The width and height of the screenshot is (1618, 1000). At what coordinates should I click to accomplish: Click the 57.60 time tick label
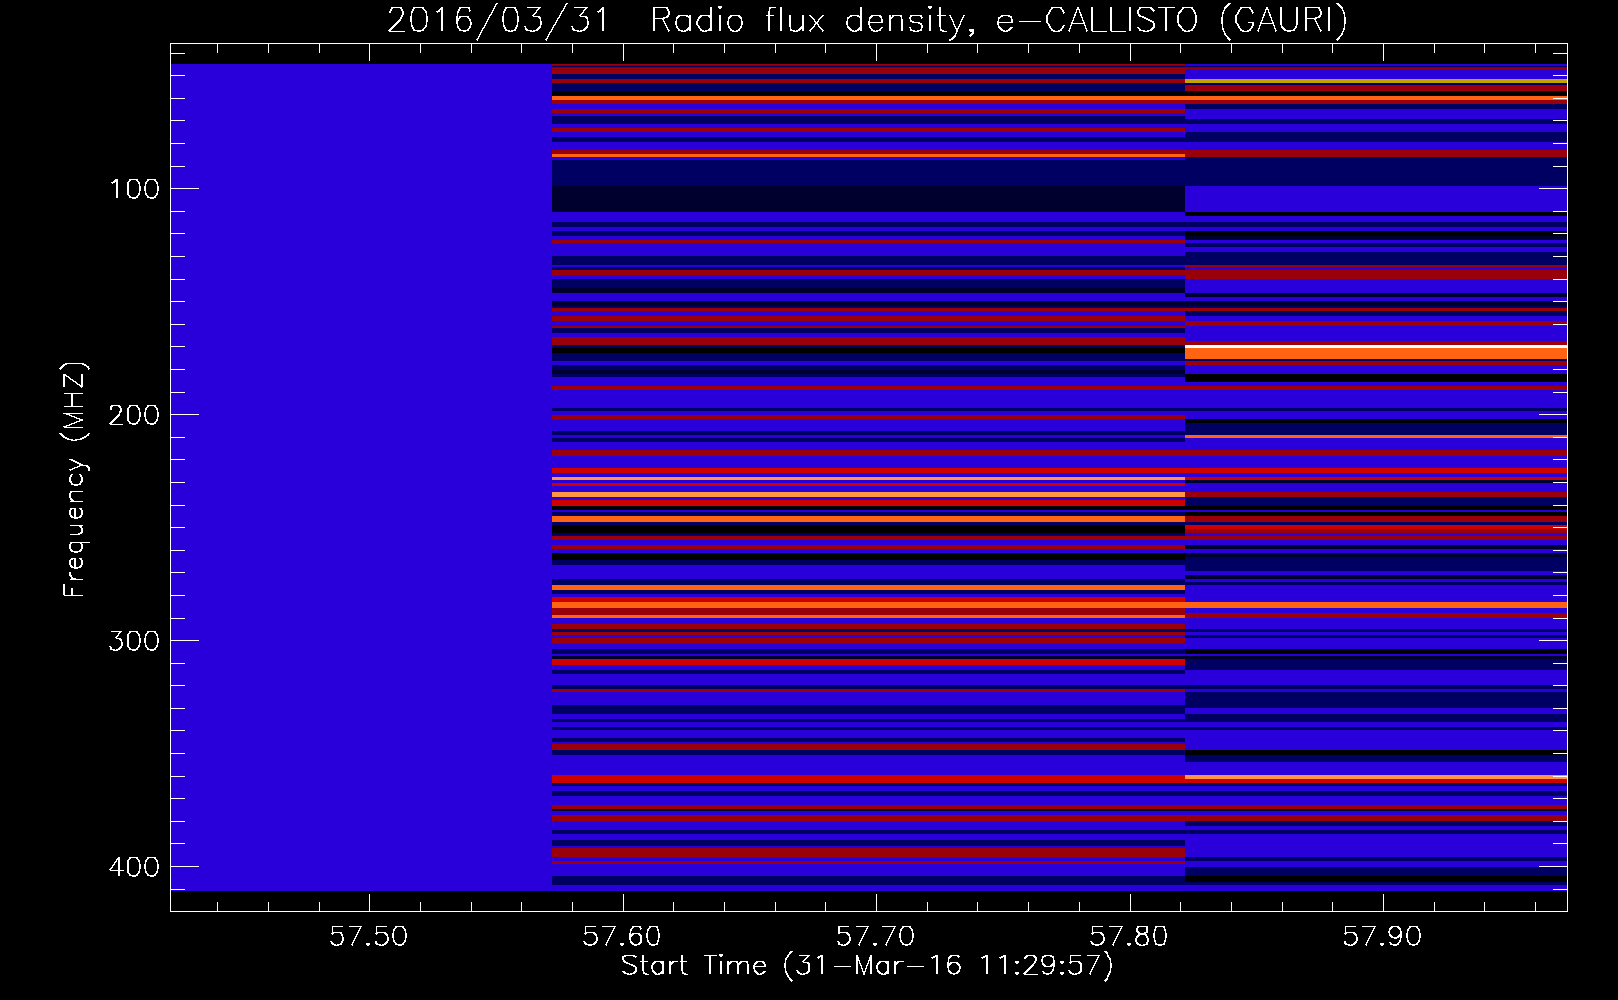622,936
